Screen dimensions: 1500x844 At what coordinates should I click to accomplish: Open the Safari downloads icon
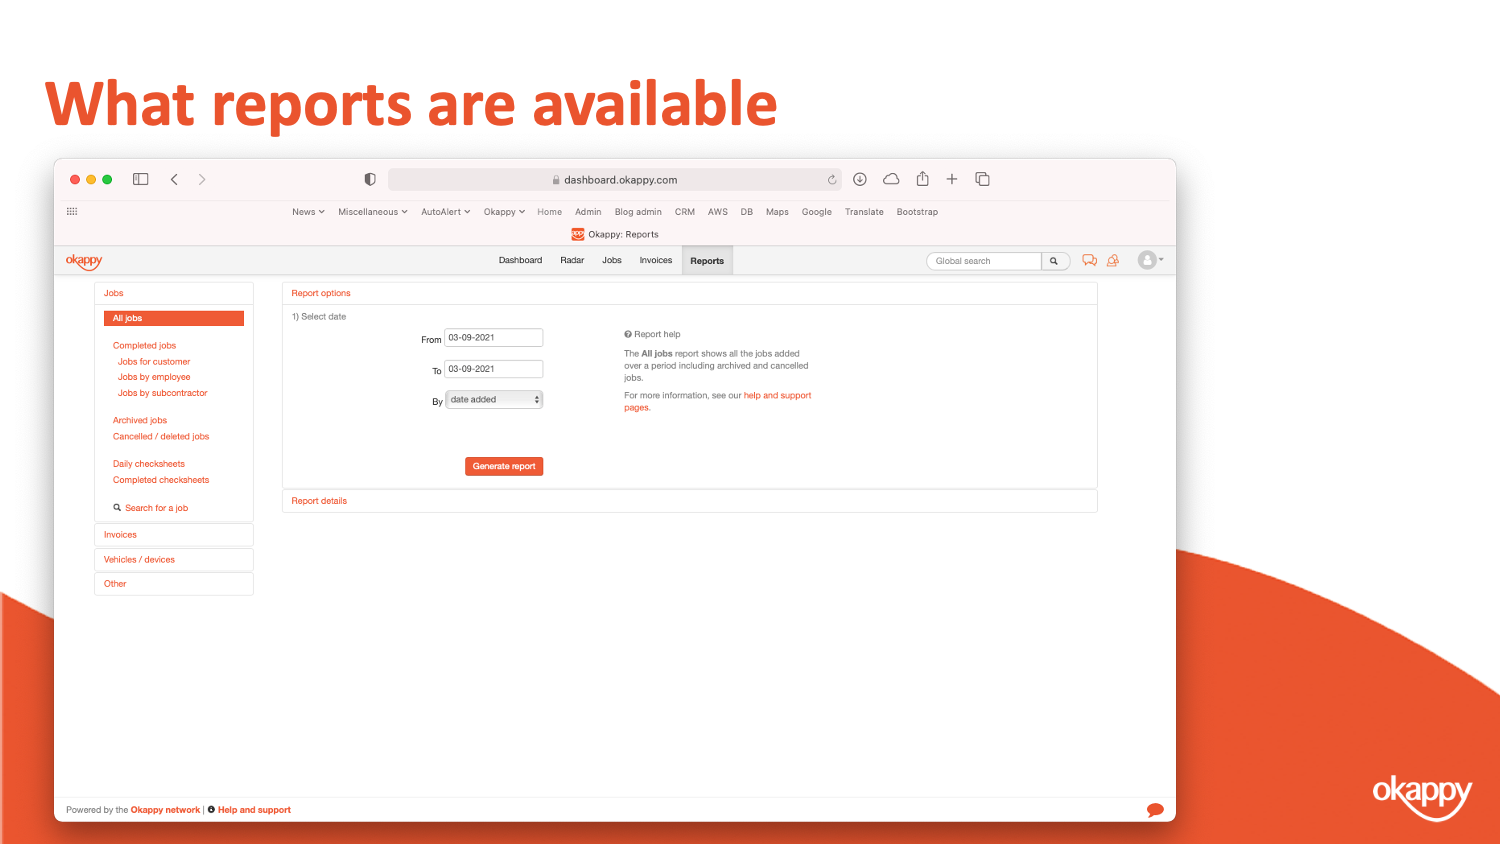pyautogui.click(x=860, y=179)
